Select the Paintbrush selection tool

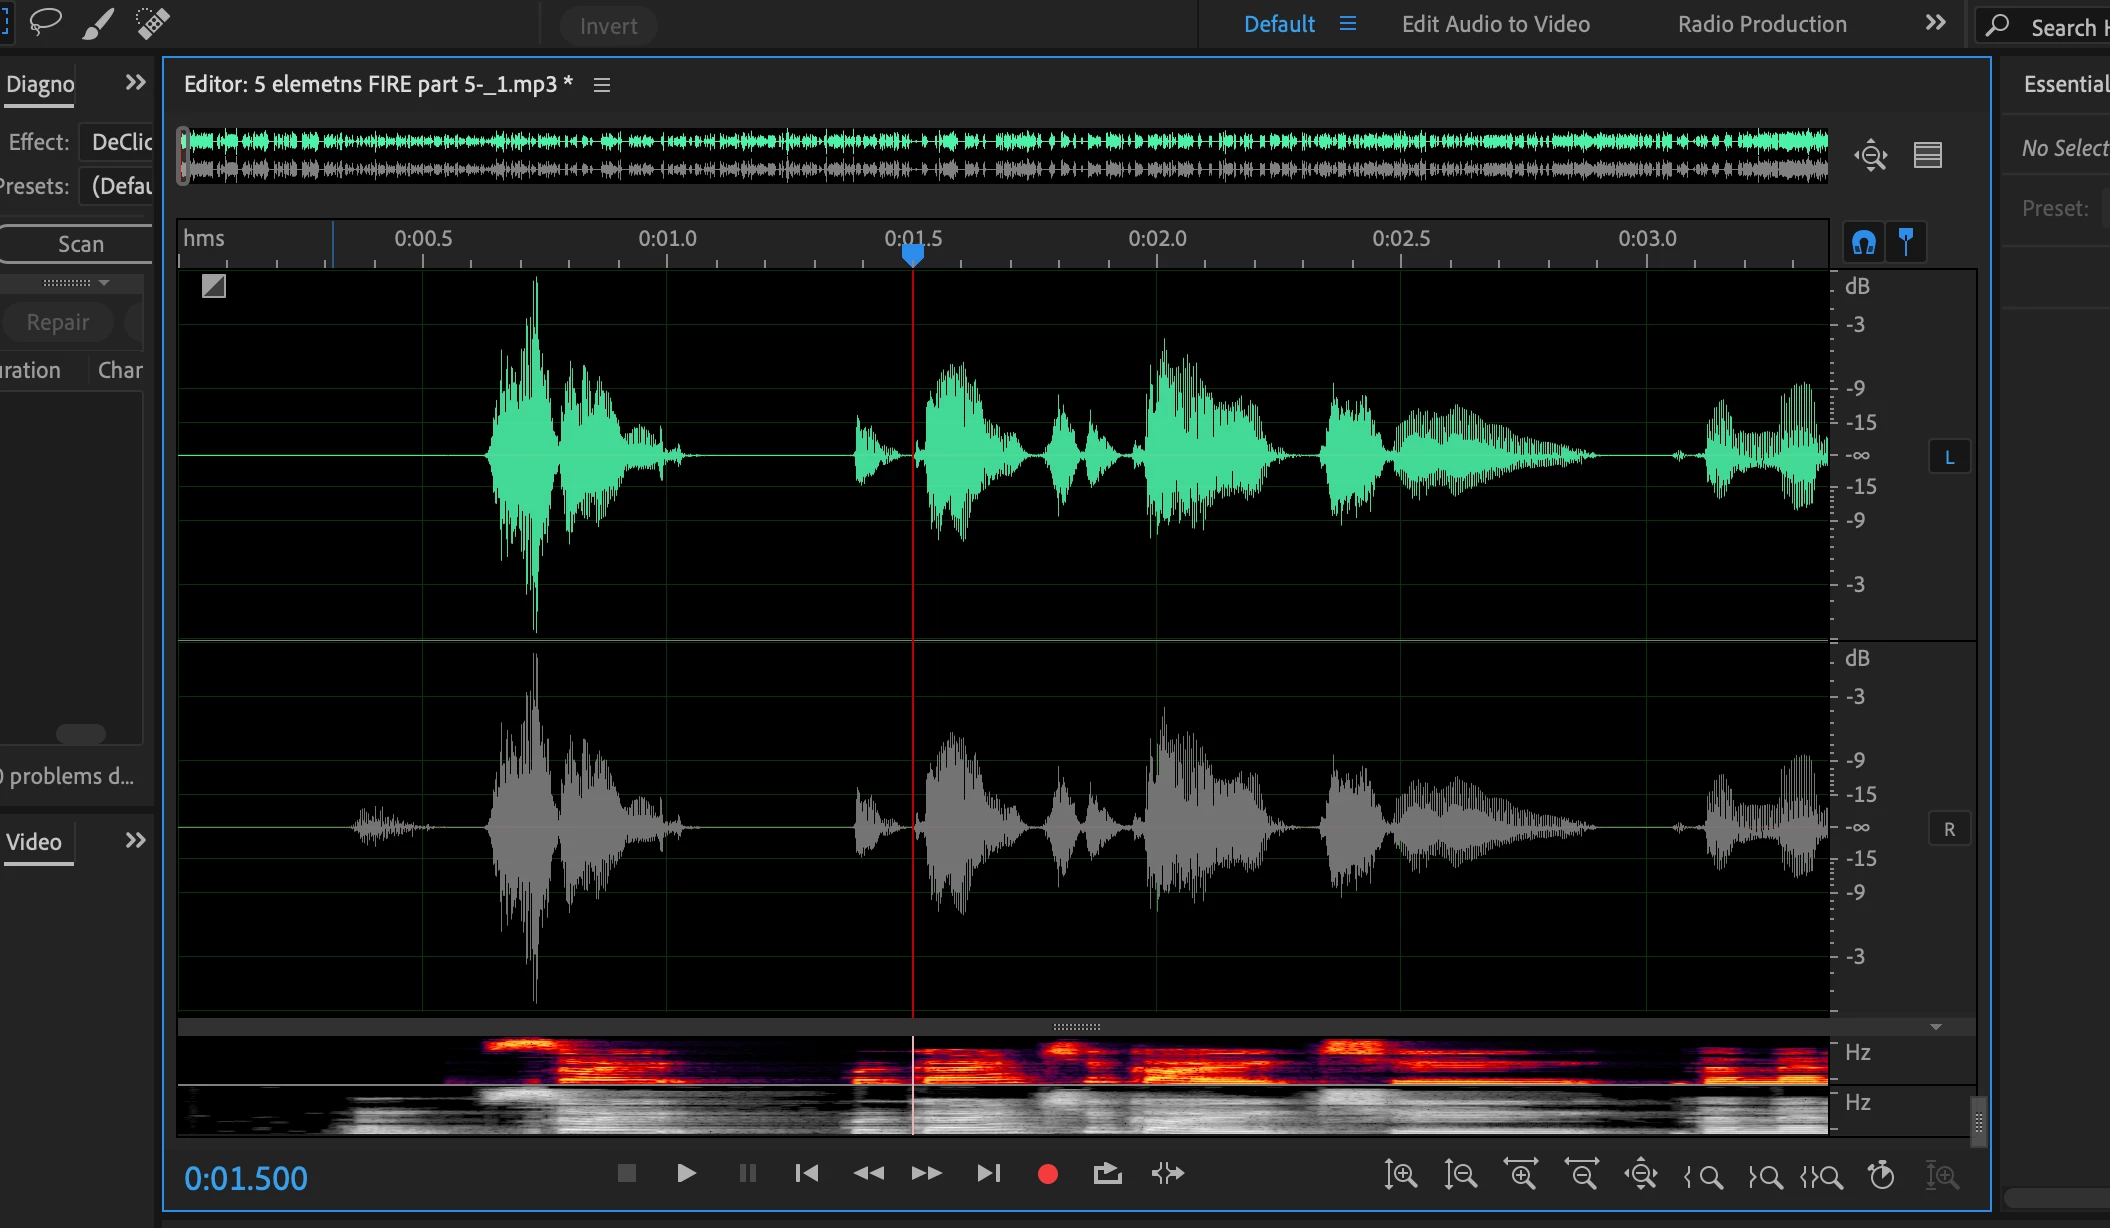pyautogui.click(x=98, y=23)
